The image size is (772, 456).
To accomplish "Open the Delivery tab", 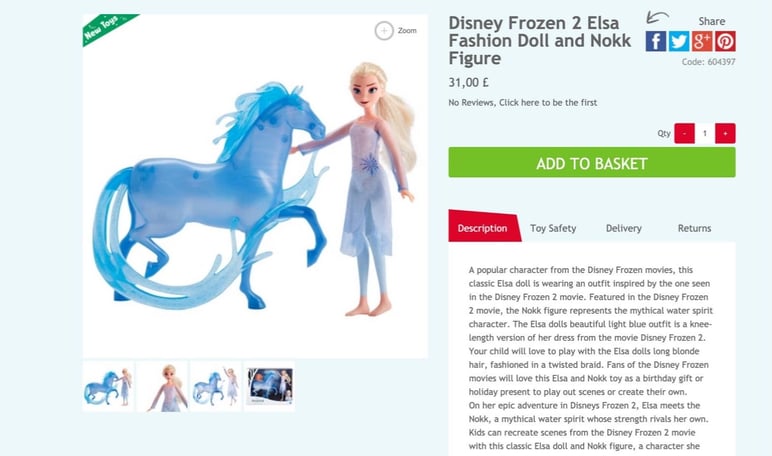I will pyautogui.click(x=624, y=228).
